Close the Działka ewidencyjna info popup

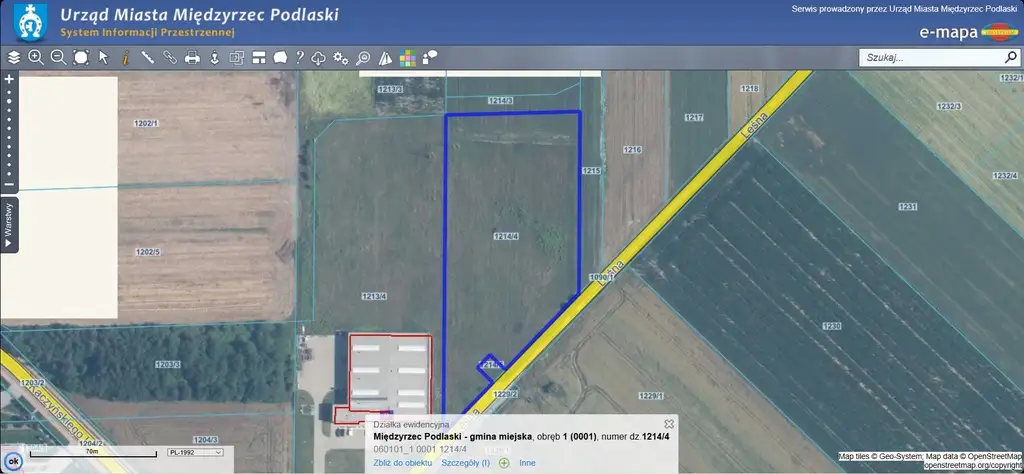point(669,424)
